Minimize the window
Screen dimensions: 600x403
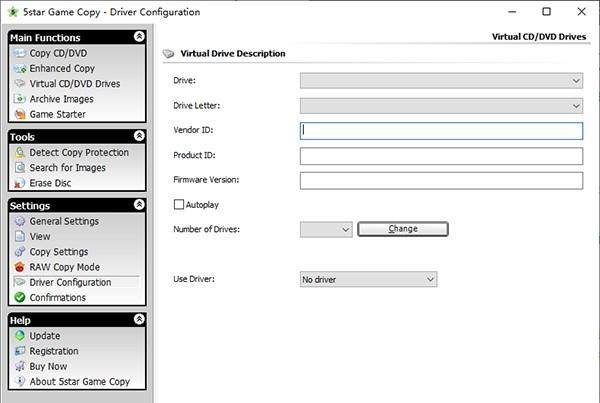(512, 12)
